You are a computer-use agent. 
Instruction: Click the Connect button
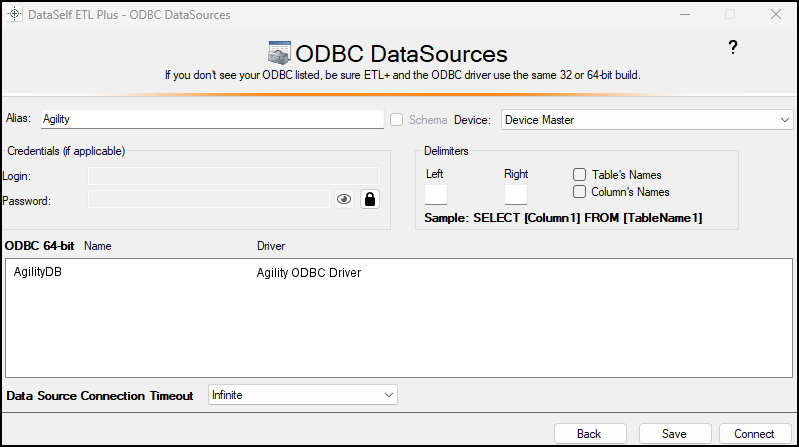pos(754,433)
